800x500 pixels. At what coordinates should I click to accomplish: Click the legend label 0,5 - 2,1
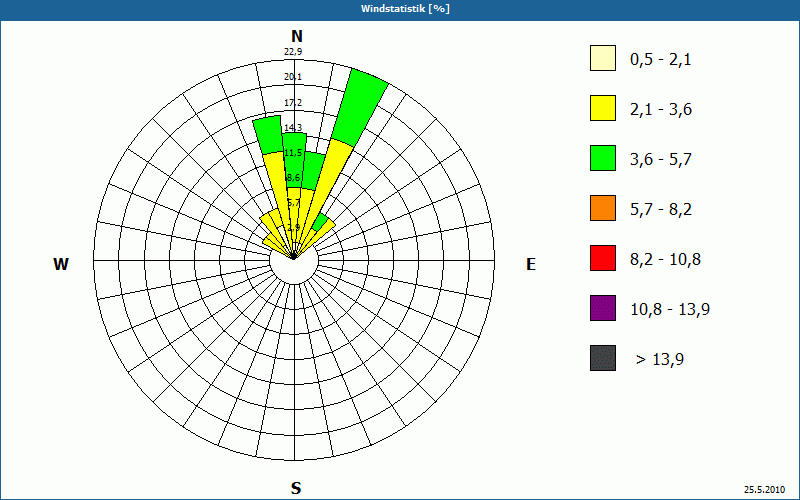pyautogui.click(x=661, y=60)
